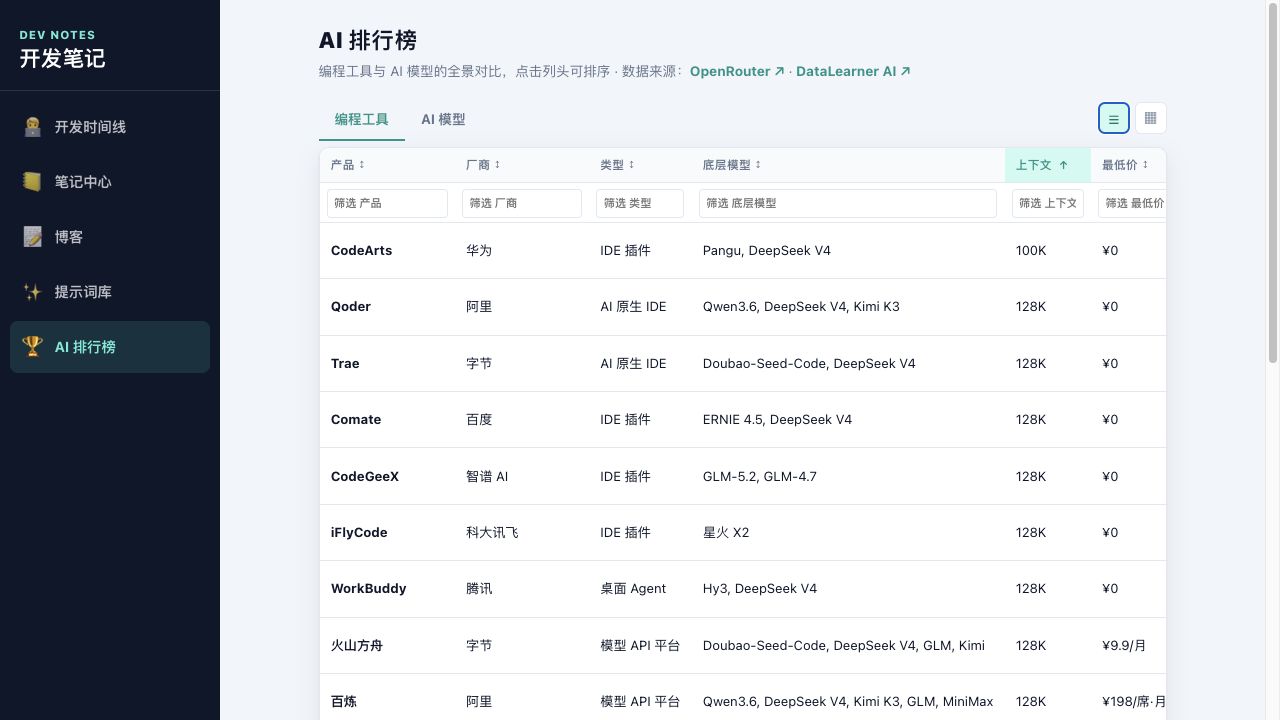Focus the 筛选 厂商 filter field

coord(522,203)
